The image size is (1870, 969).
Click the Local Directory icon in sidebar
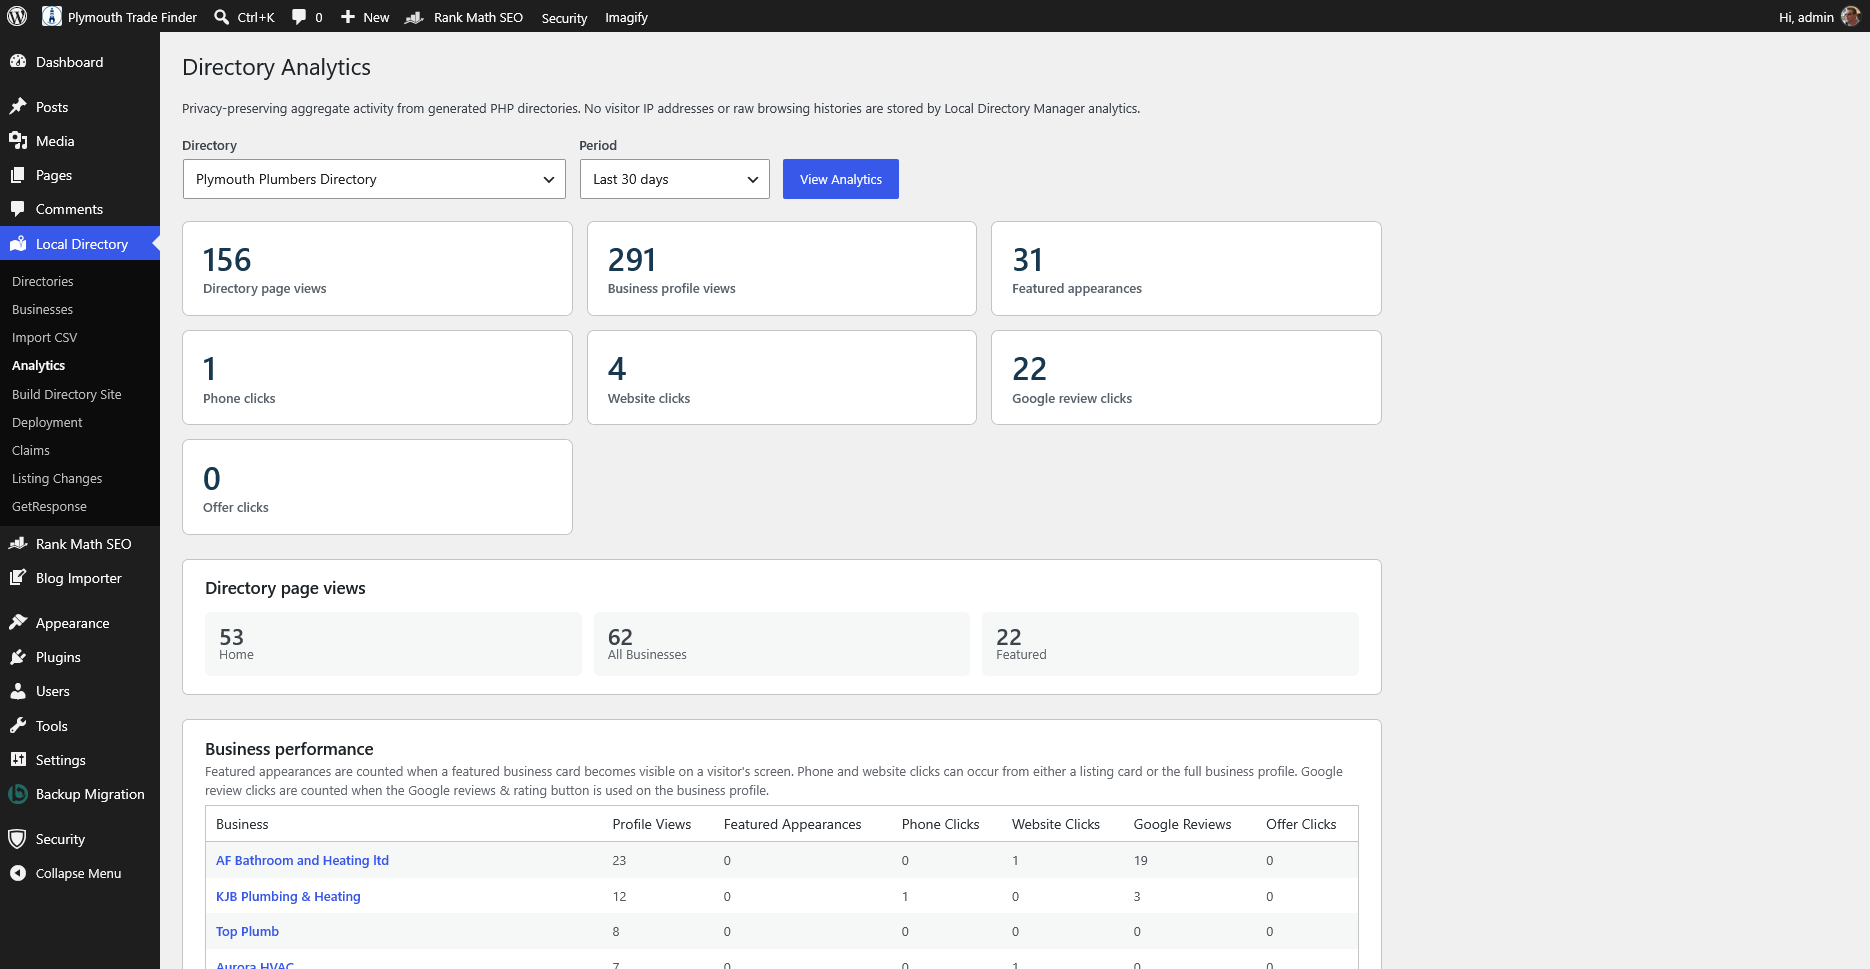coord(18,244)
